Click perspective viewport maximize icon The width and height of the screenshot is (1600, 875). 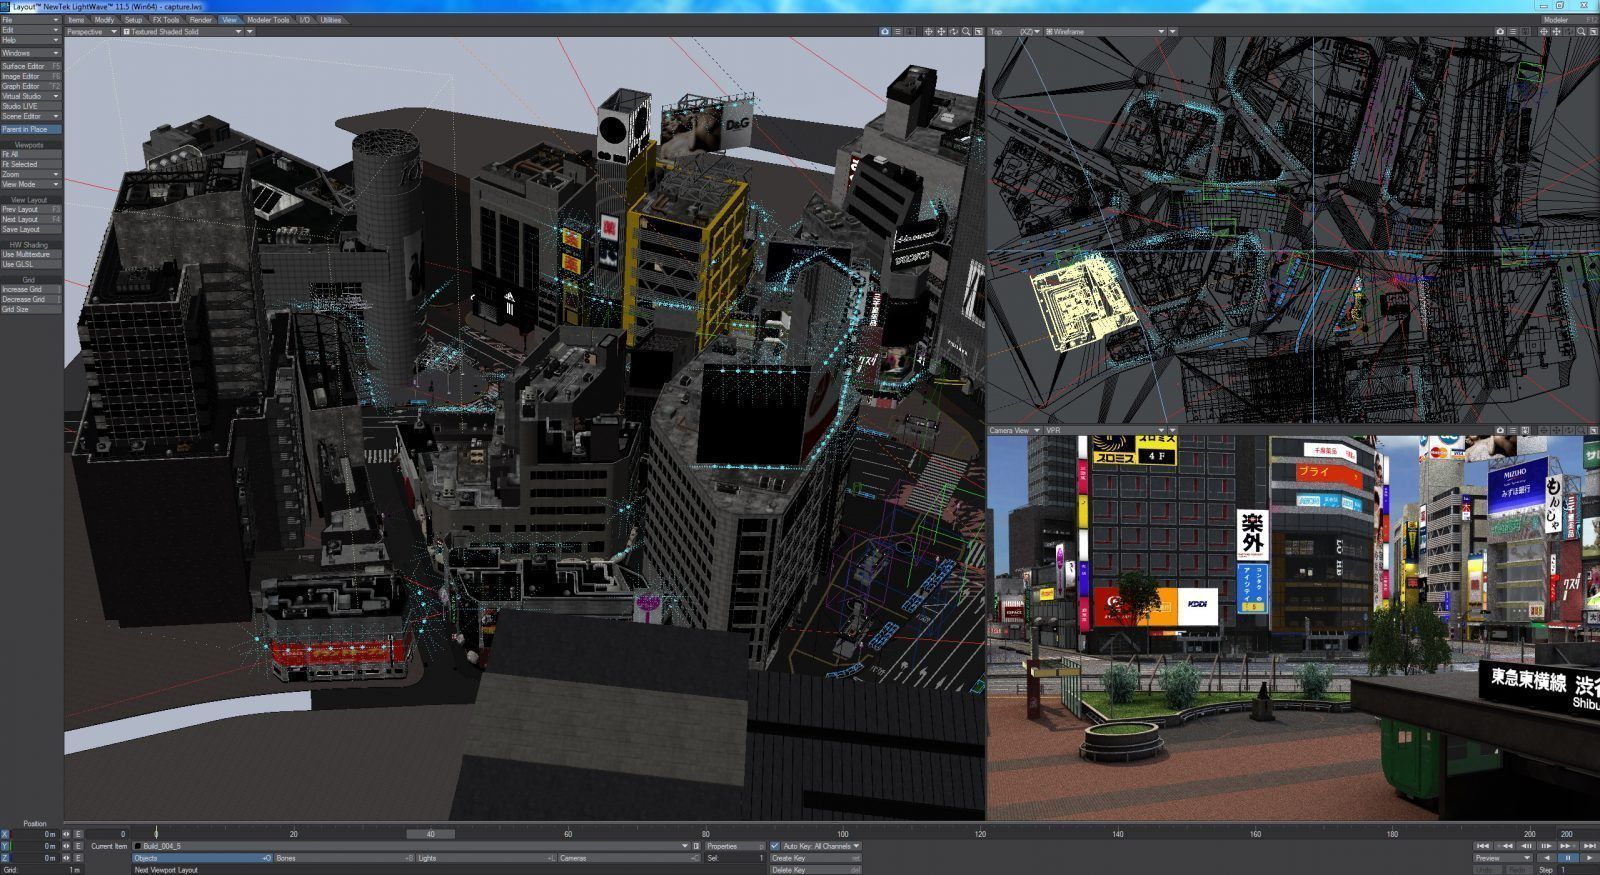tap(978, 32)
